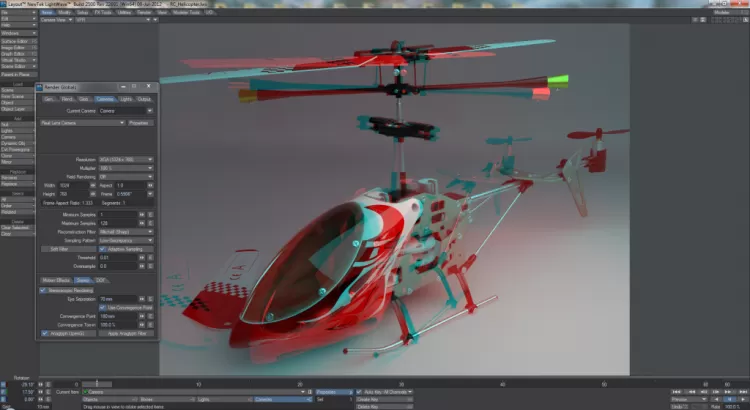Image resolution: width=750 pixels, height=410 pixels.
Task: Click the Aspect value spinner arrows
Action: coord(150,185)
